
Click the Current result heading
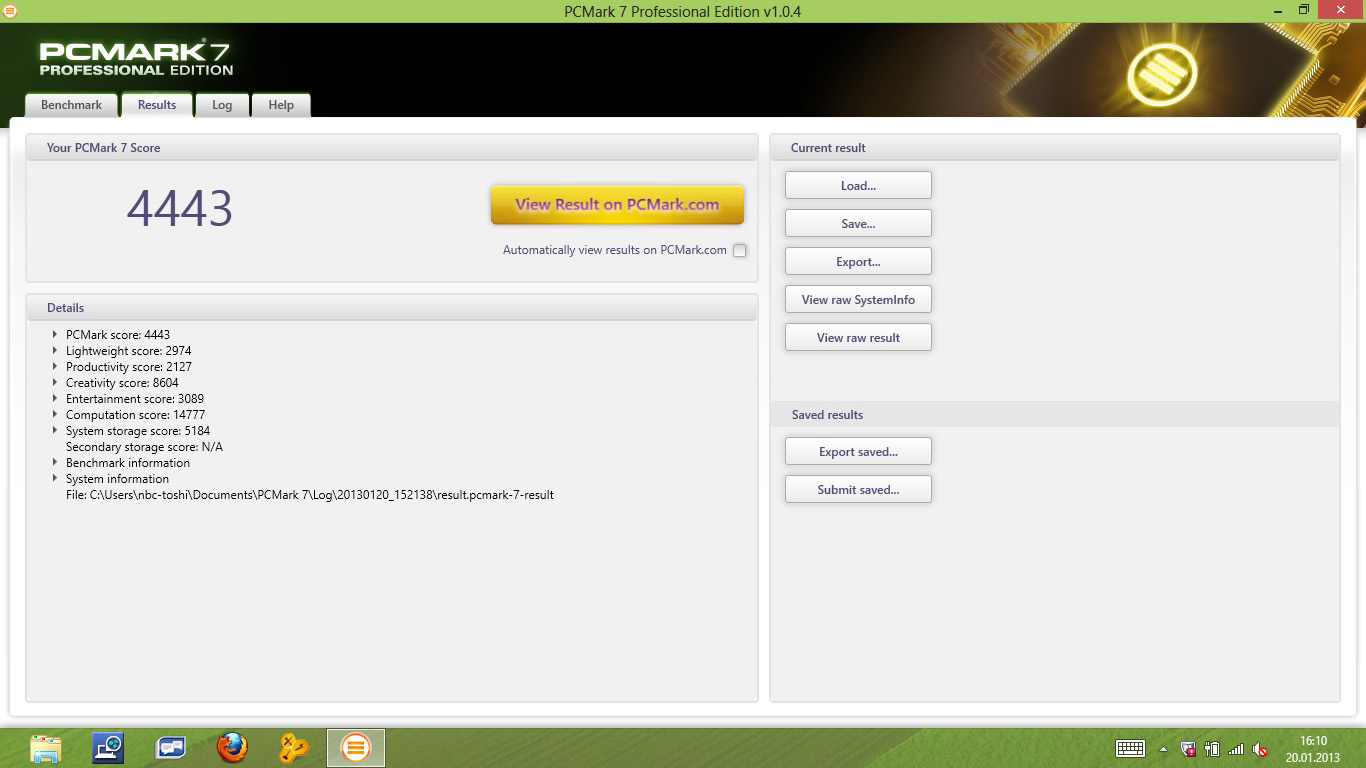(x=828, y=148)
